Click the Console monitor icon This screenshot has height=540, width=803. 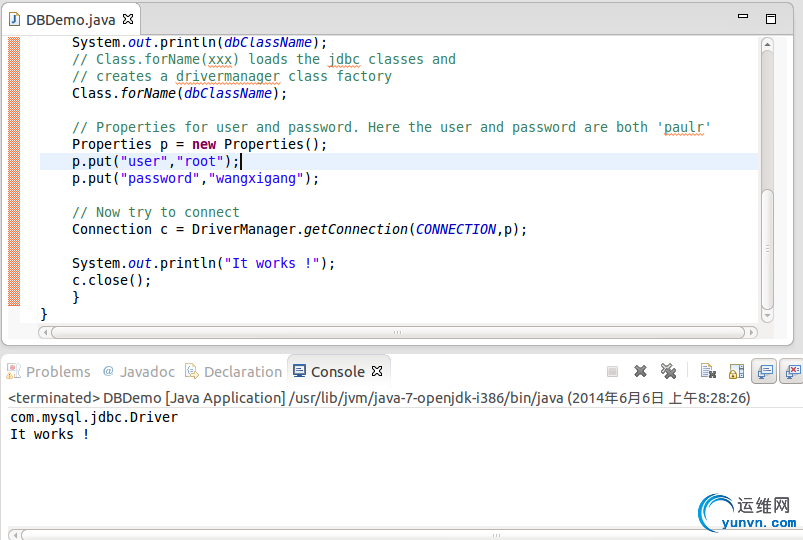pos(300,370)
